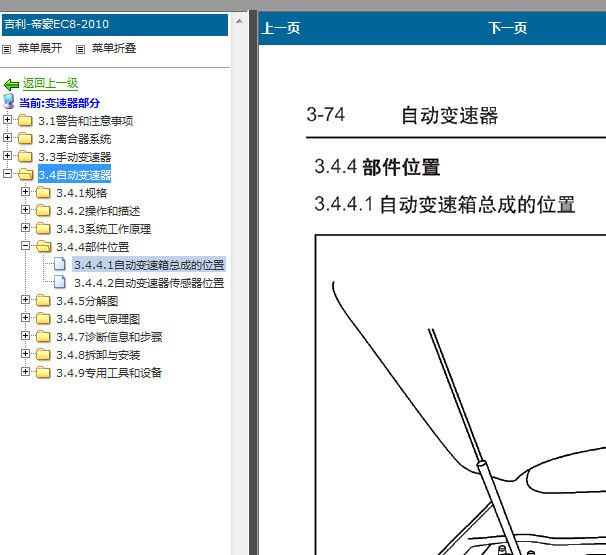Click 菜单折叠 to collapse all menus
606x555 pixels.
coord(114,48)
